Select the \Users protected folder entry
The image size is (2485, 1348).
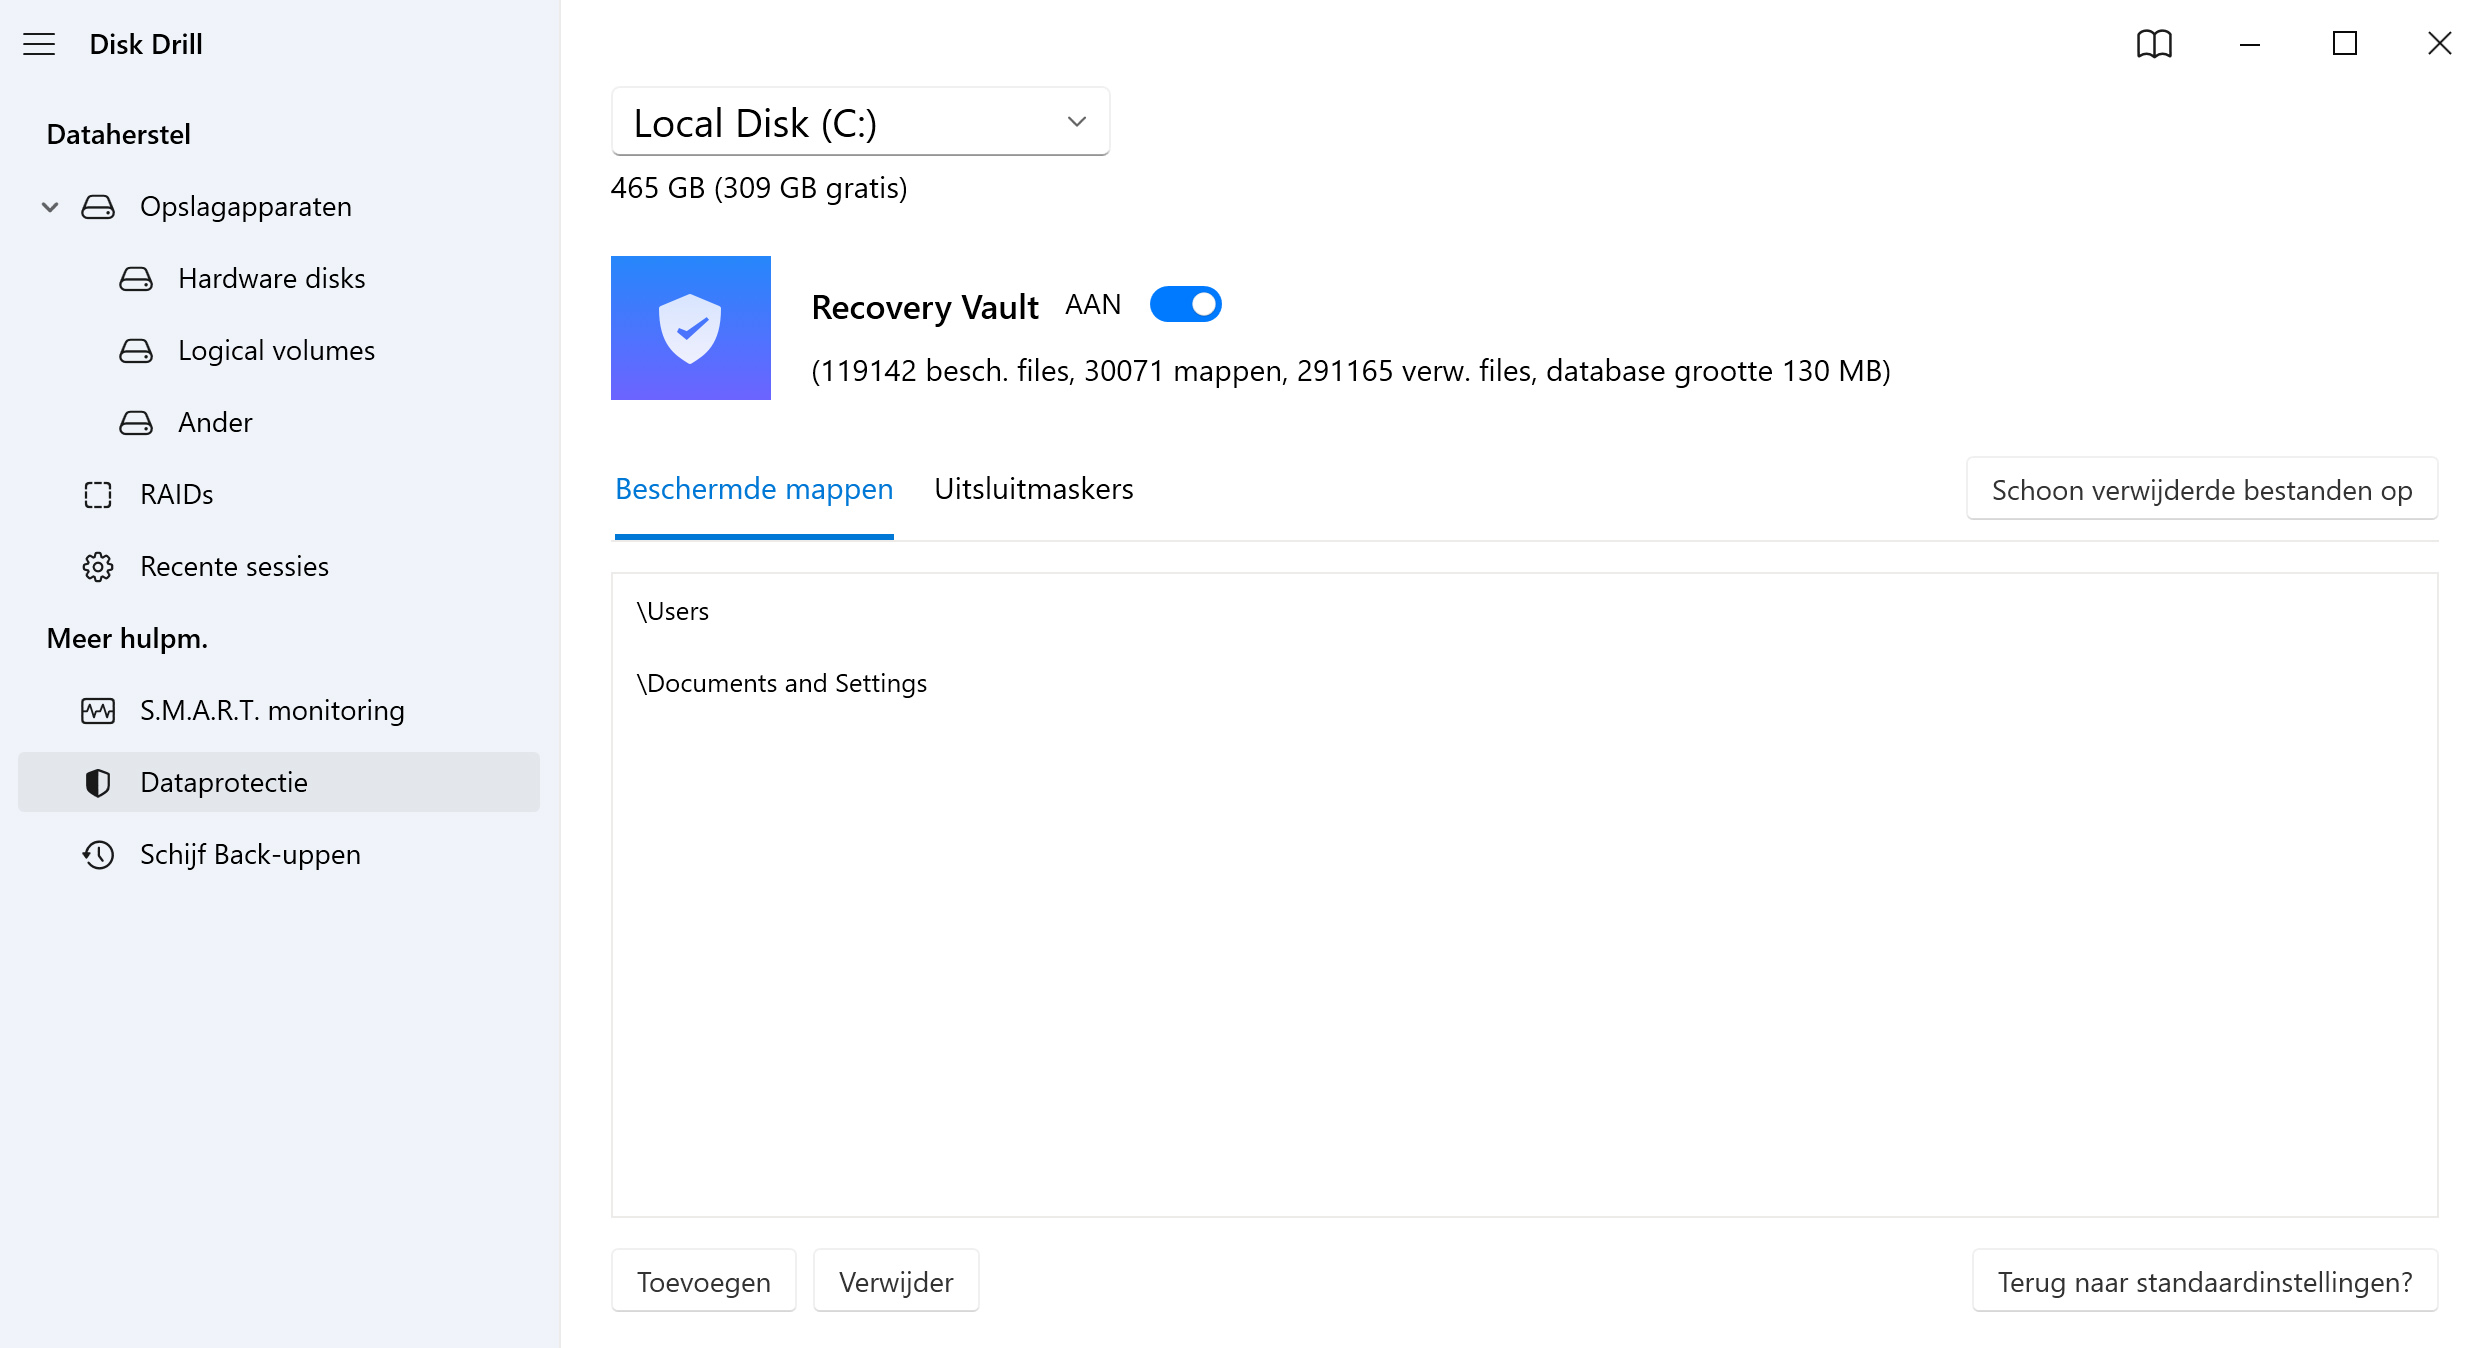[671, 611]
